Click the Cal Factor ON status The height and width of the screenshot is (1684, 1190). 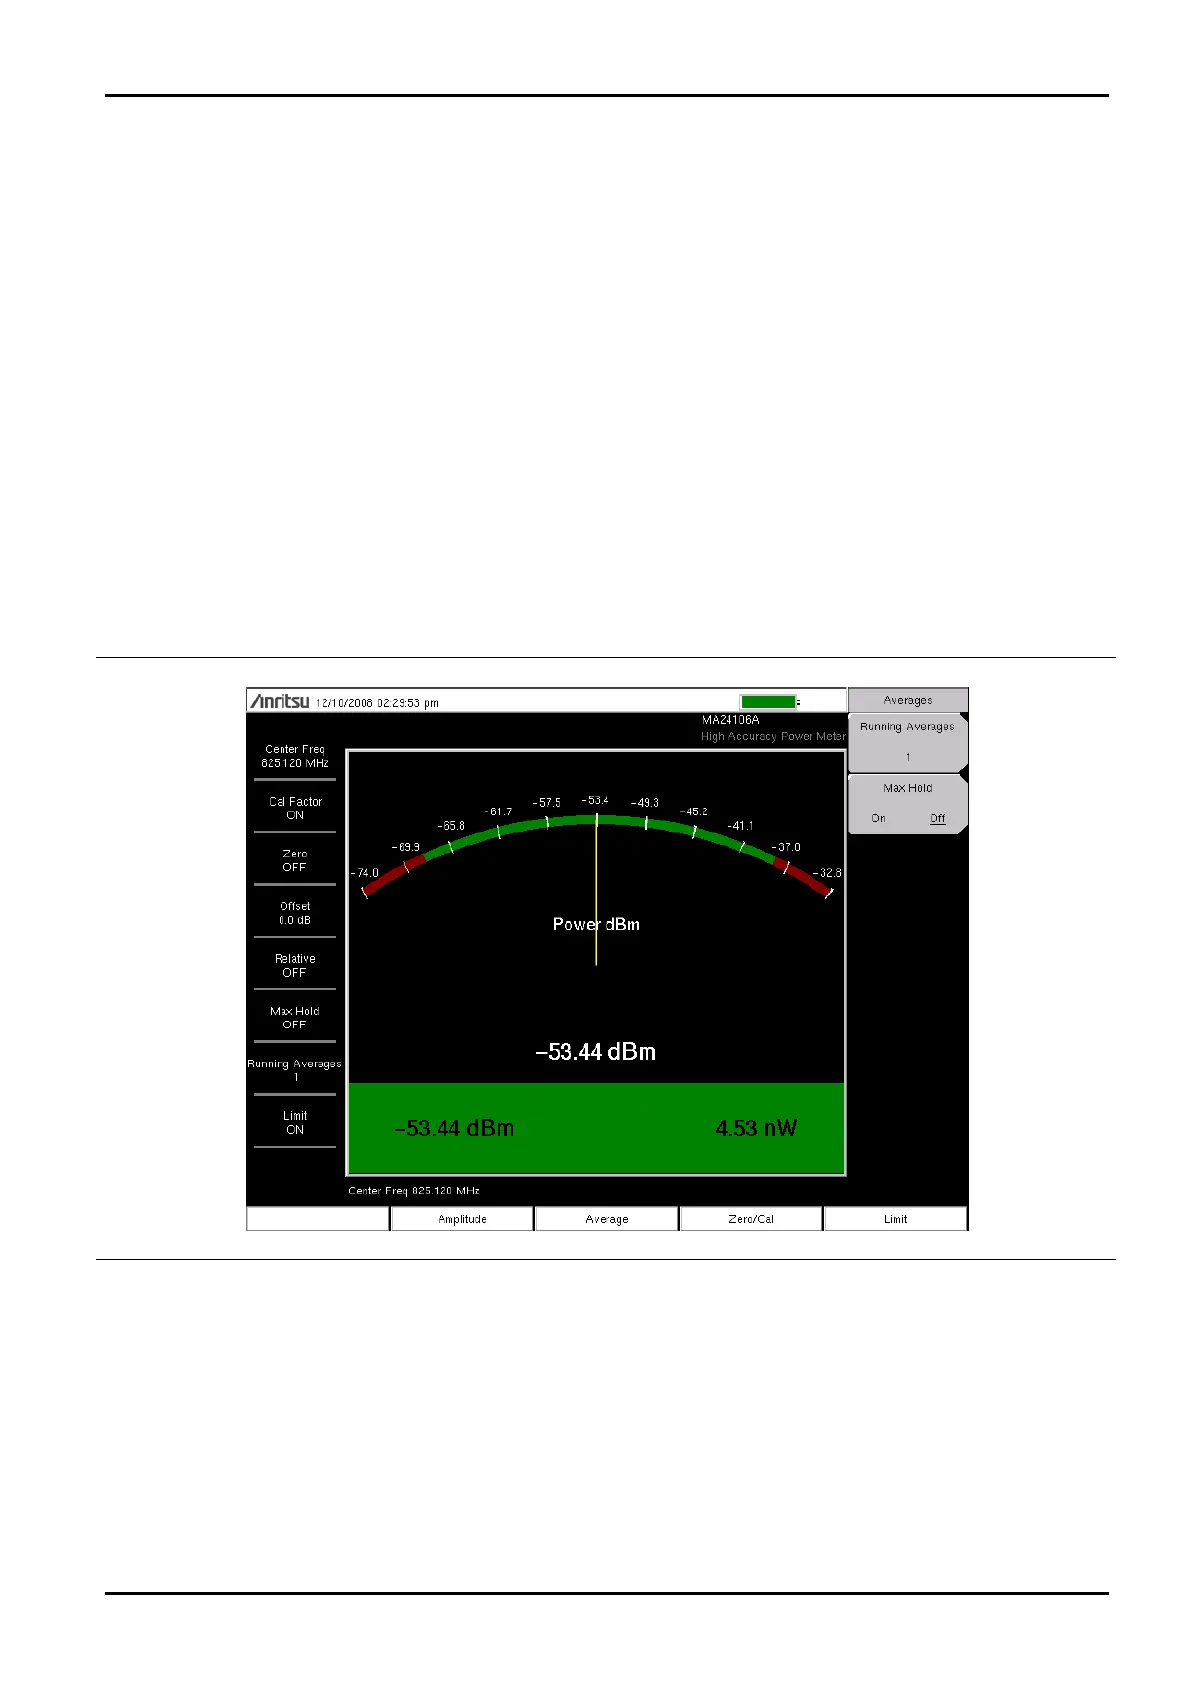click(x=295, y=808)
